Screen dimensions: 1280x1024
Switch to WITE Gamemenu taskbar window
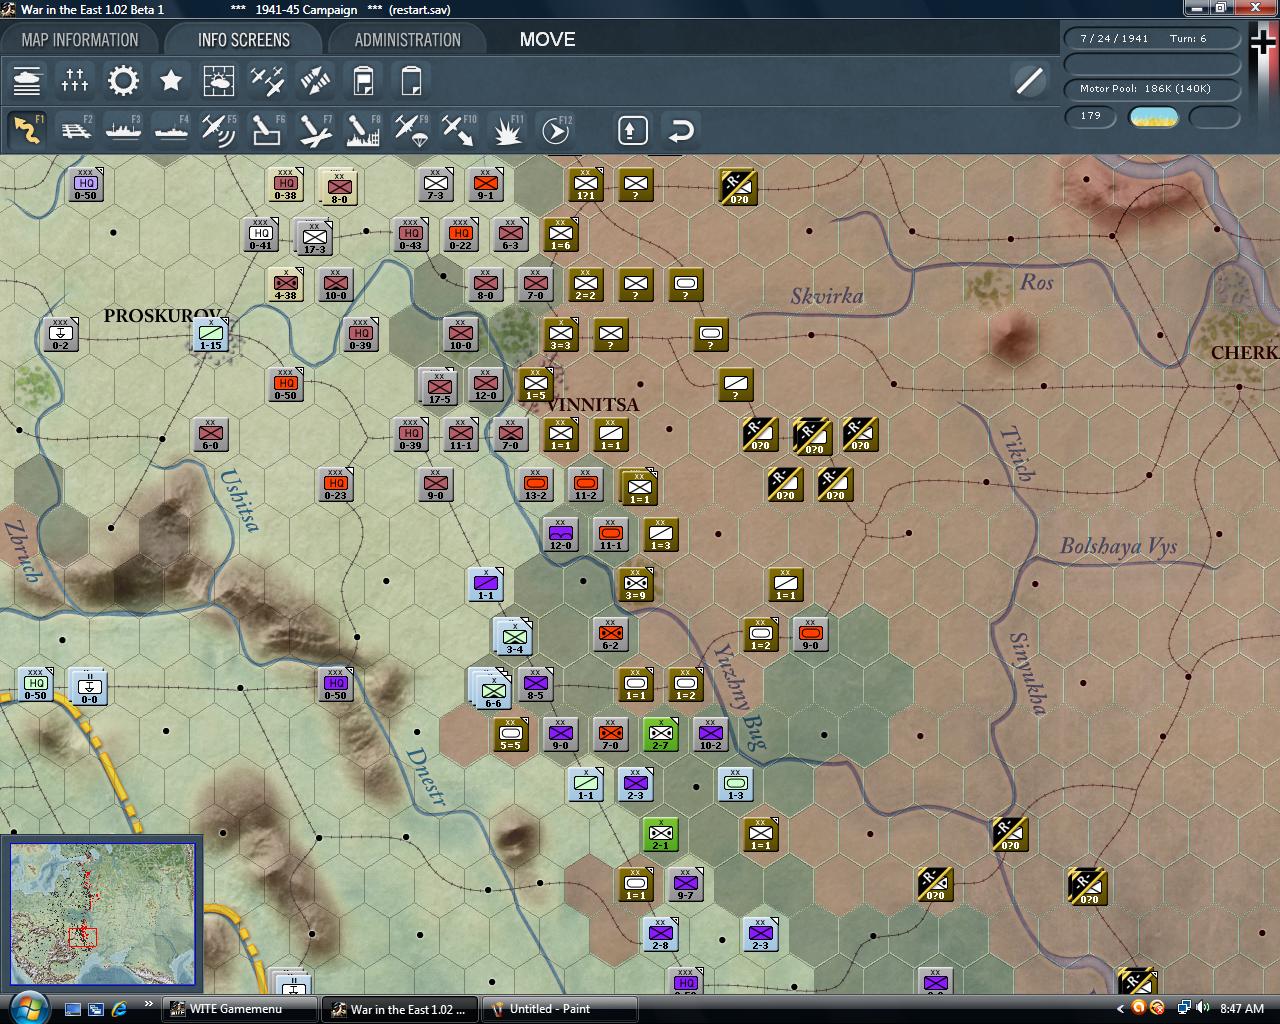pos(240,1009)
